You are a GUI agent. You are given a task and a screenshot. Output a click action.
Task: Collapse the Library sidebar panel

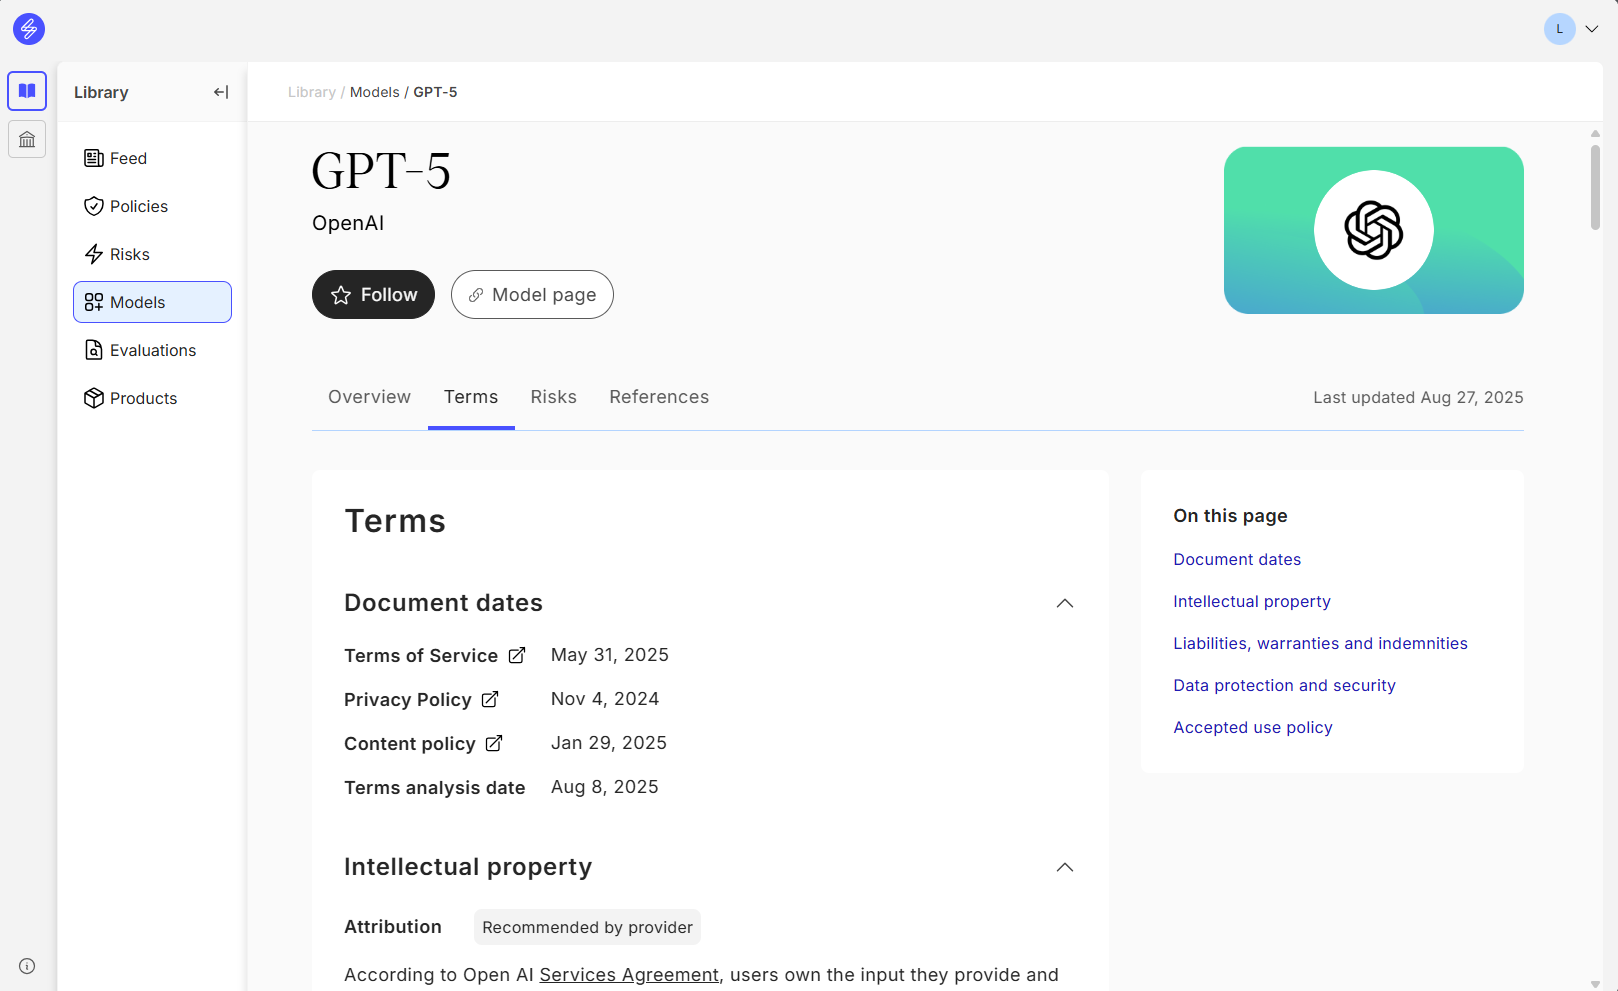[x=221, y=92]
